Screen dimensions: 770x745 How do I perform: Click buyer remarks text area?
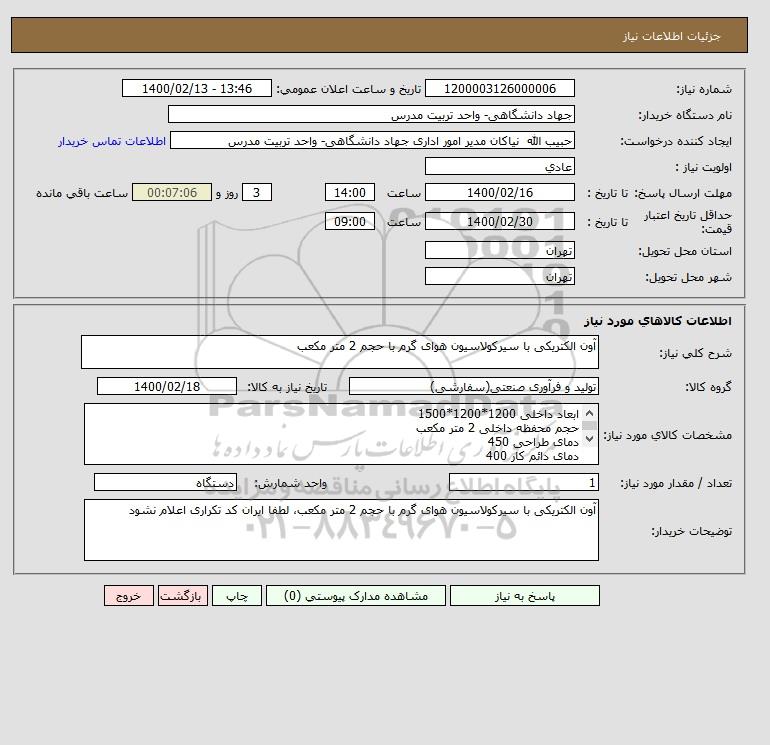pos(341,530)
